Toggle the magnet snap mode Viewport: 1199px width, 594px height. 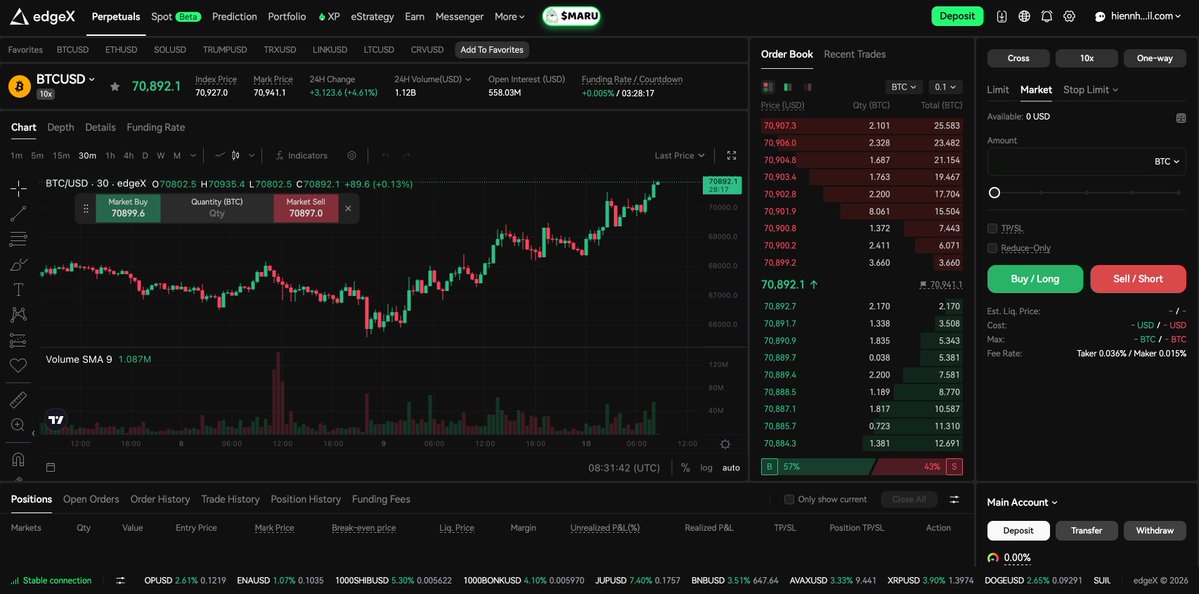(18, 459)
